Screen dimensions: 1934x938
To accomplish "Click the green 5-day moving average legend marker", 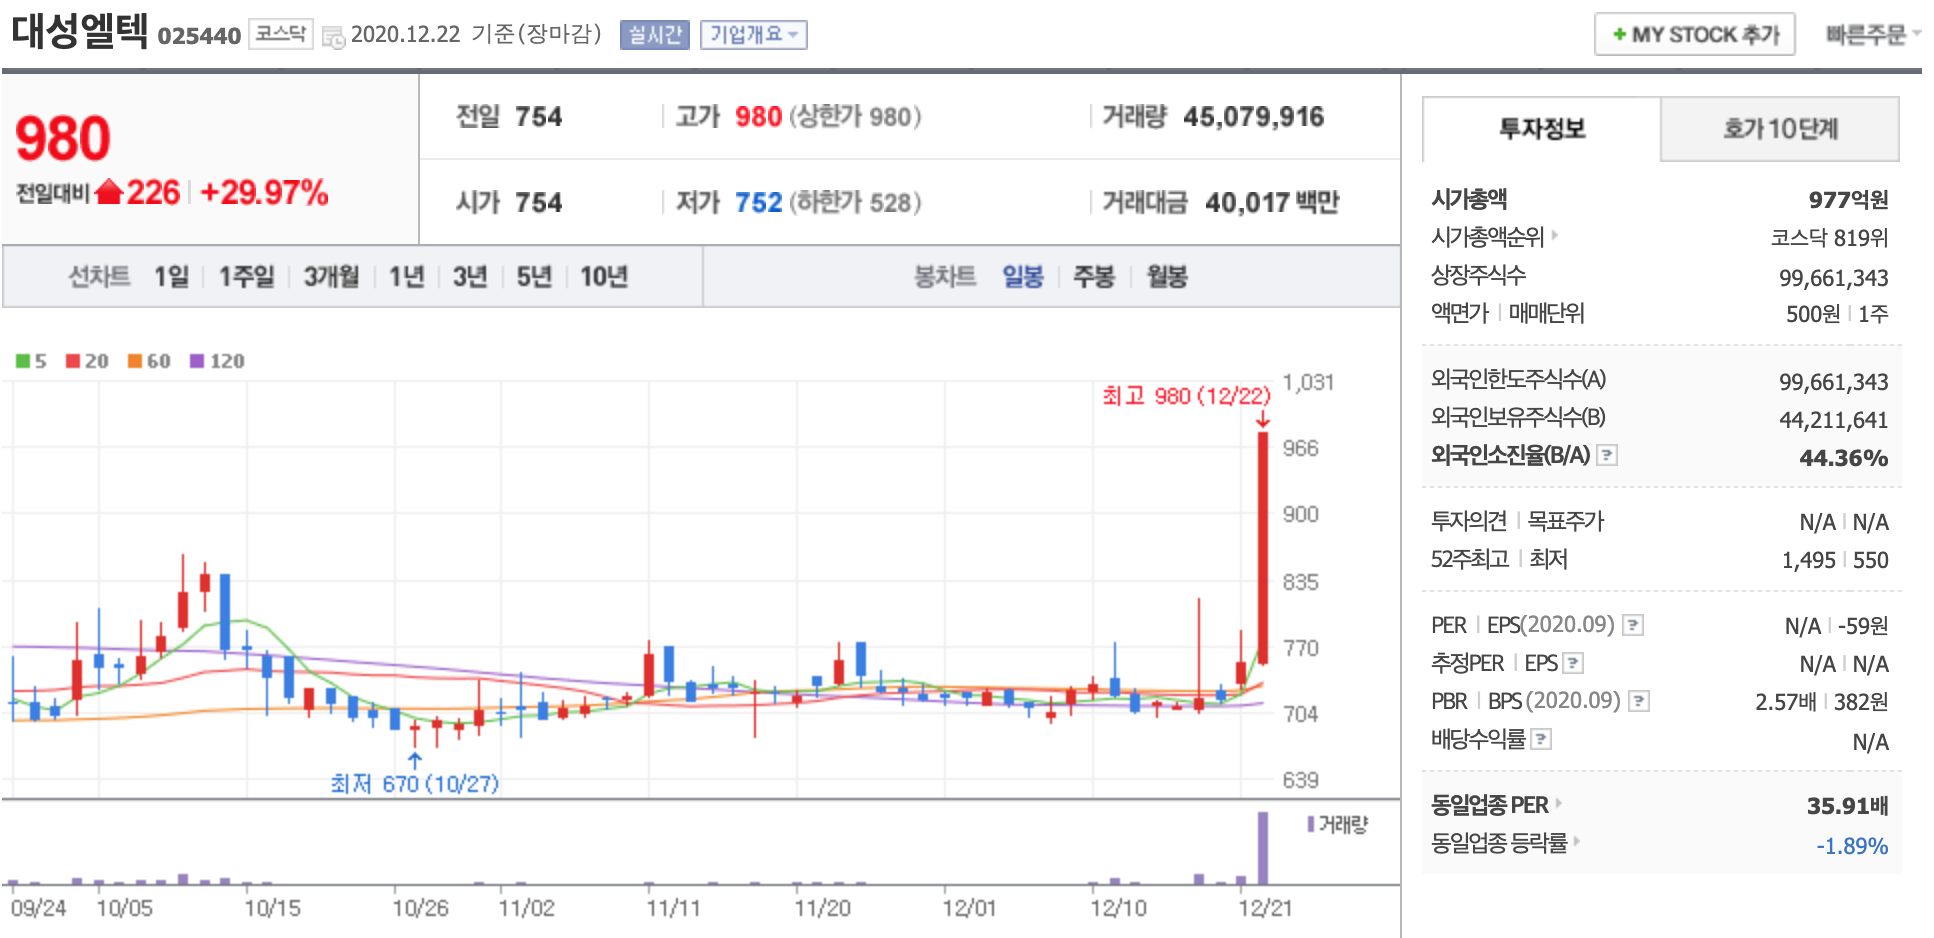I will pyautogui.click(x=22, y=361).
